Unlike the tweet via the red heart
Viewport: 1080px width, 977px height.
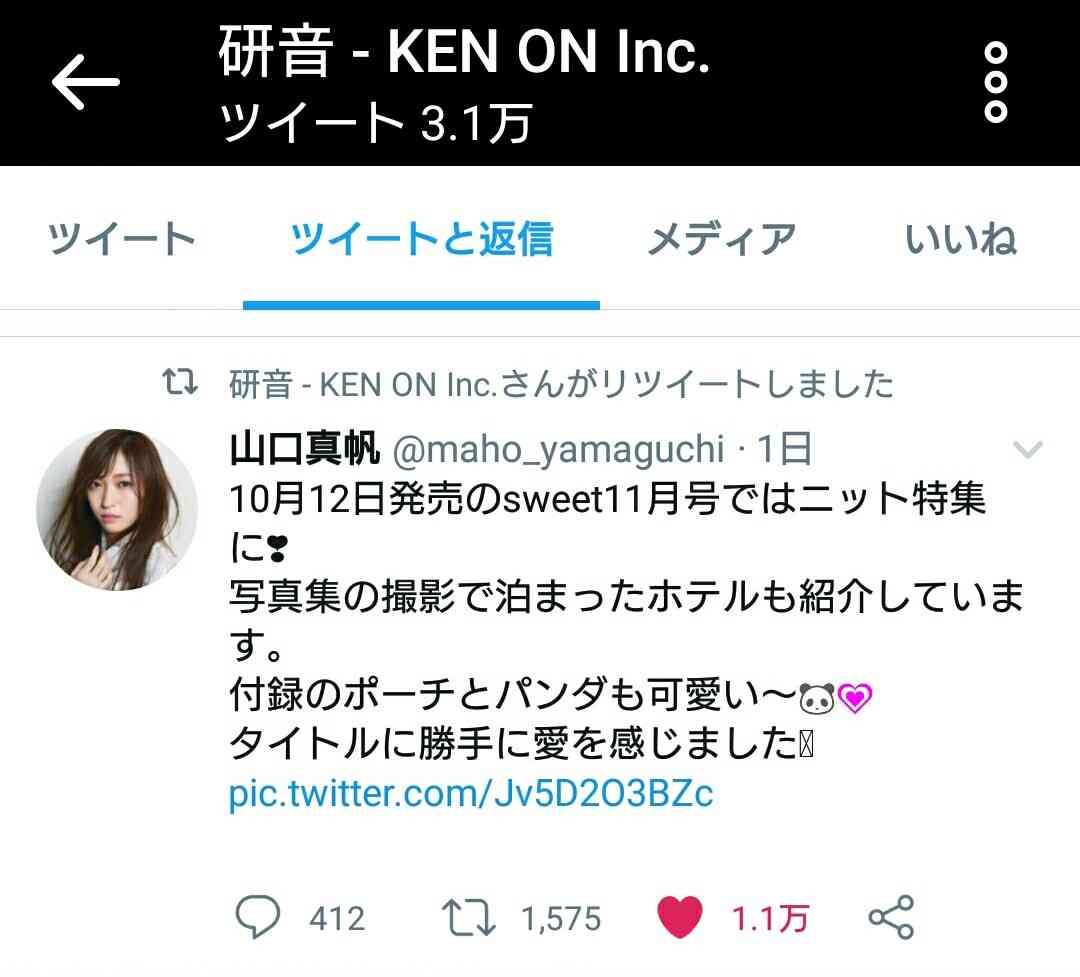680,917
